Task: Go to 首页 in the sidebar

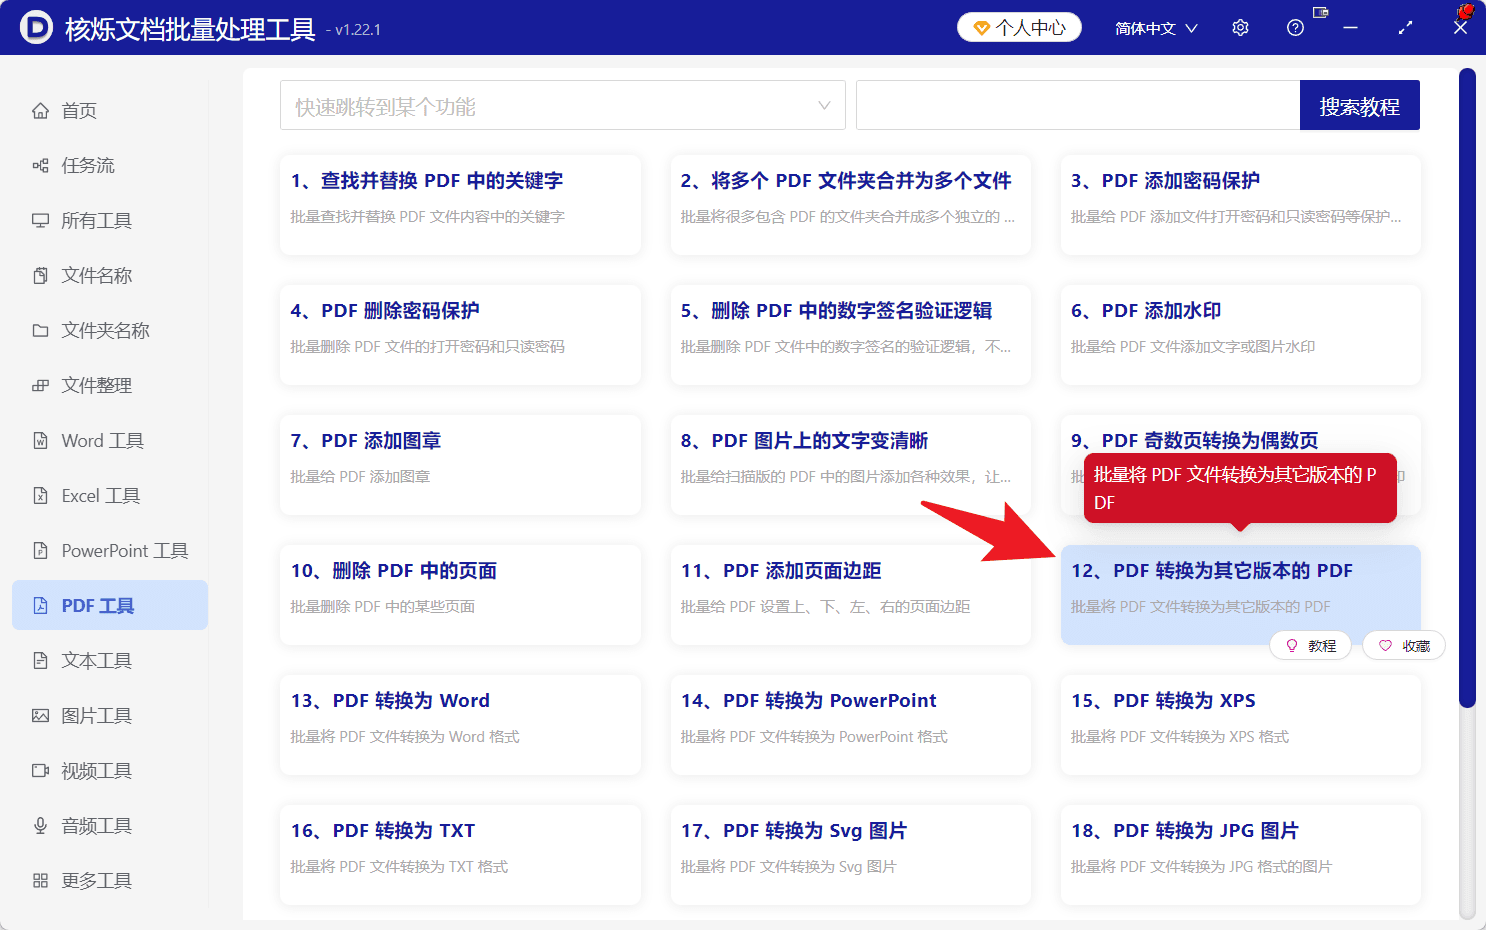Action: point(110,111)
